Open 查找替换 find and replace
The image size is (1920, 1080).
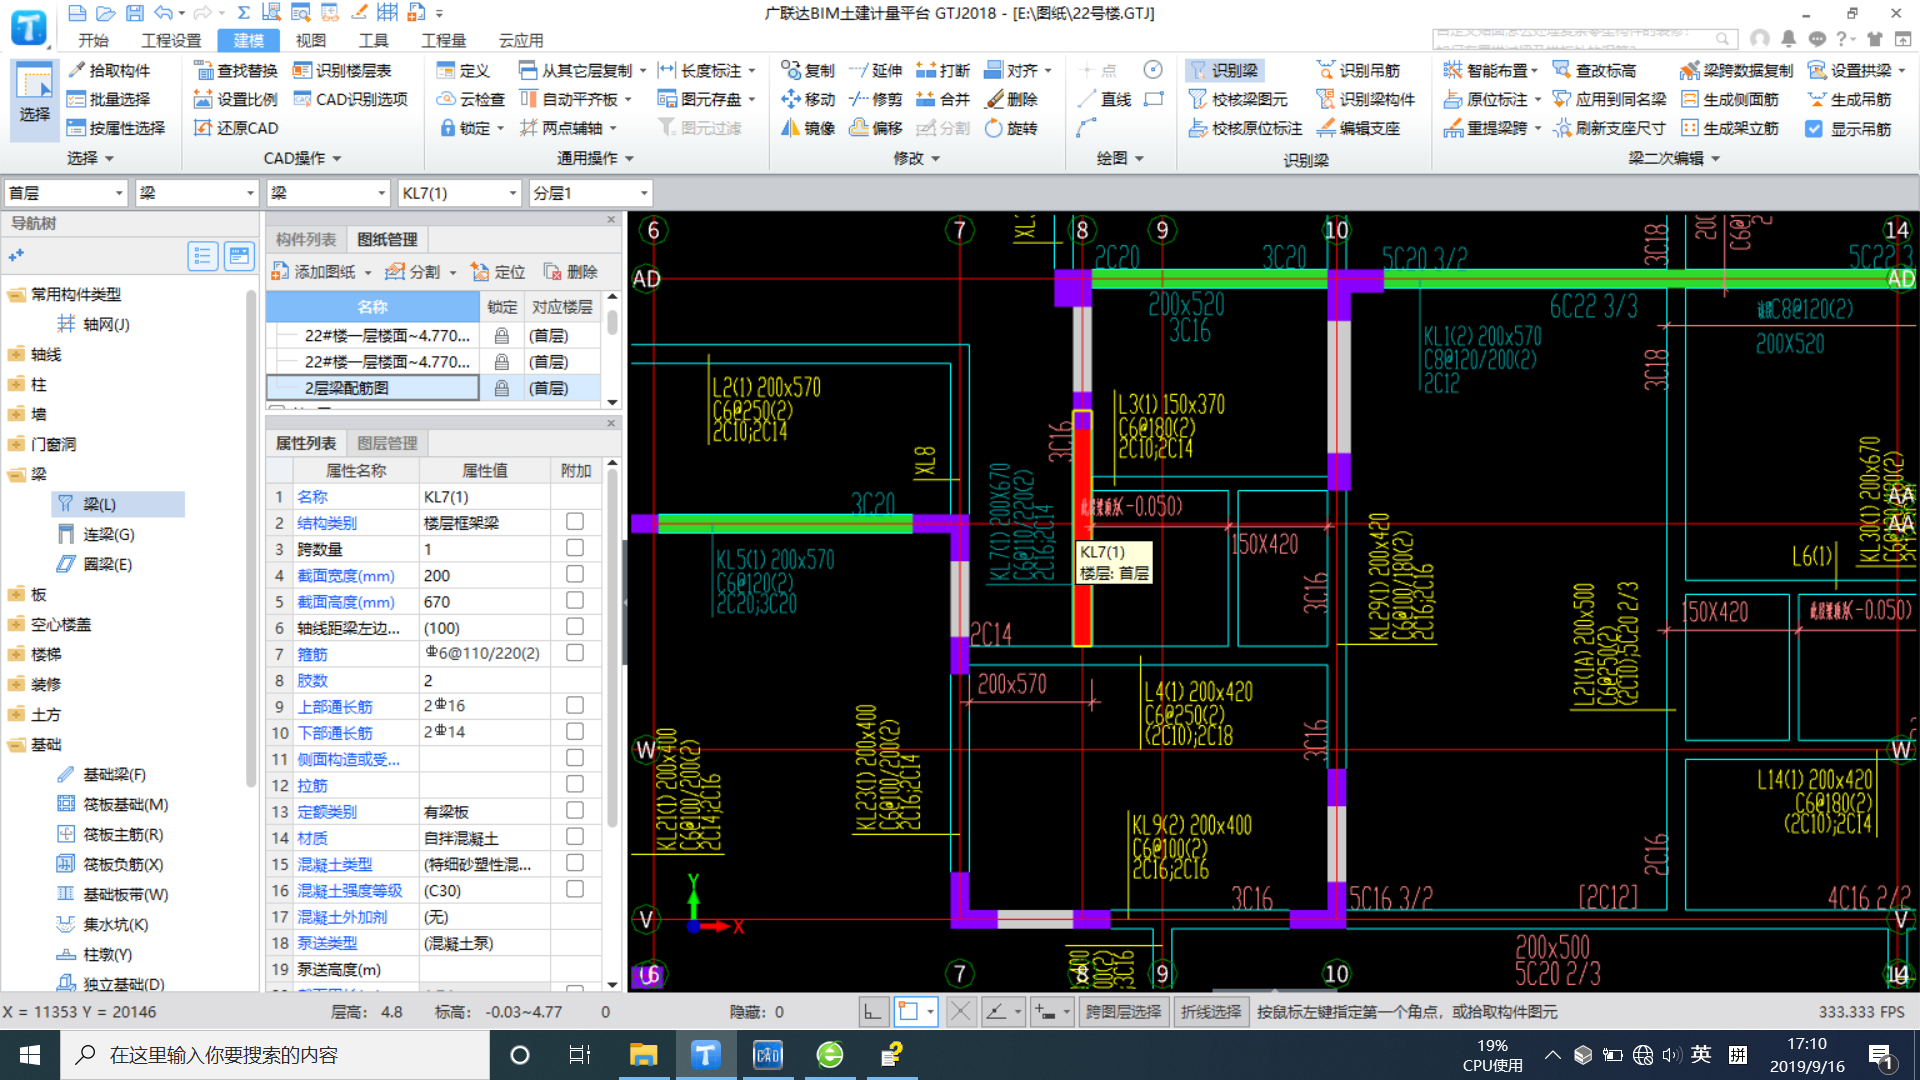[x=235, y=70]
